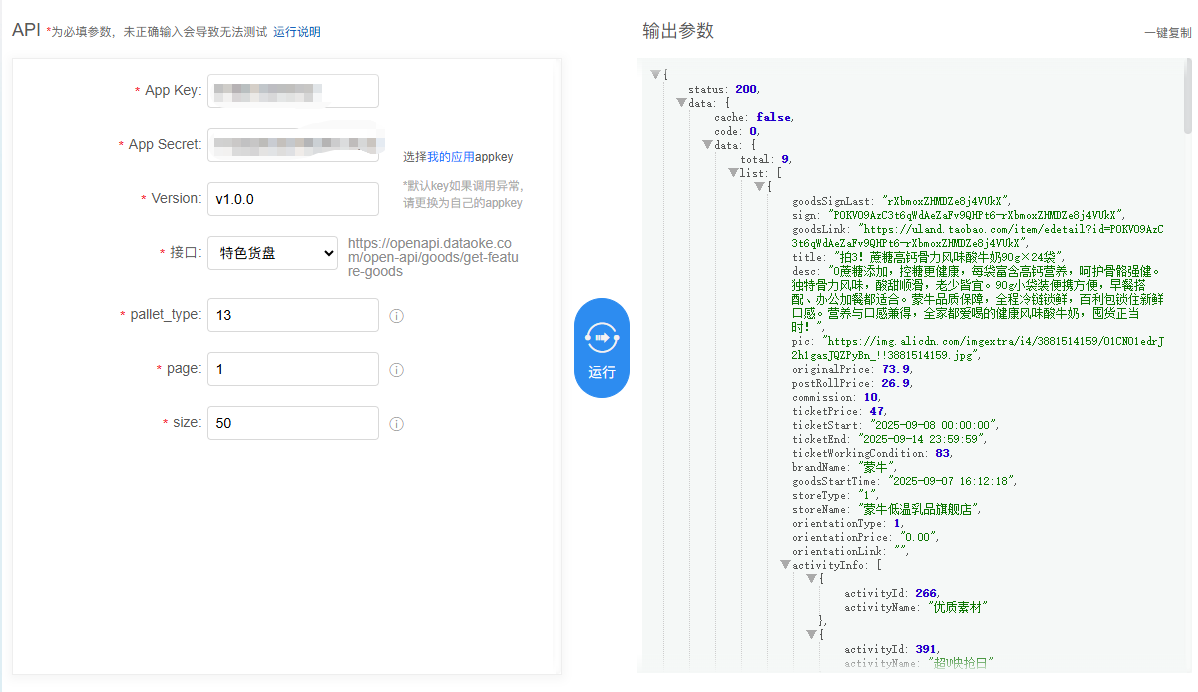
Task: Click the pallet_type input showing 13
Action: (x=292, y=315)
